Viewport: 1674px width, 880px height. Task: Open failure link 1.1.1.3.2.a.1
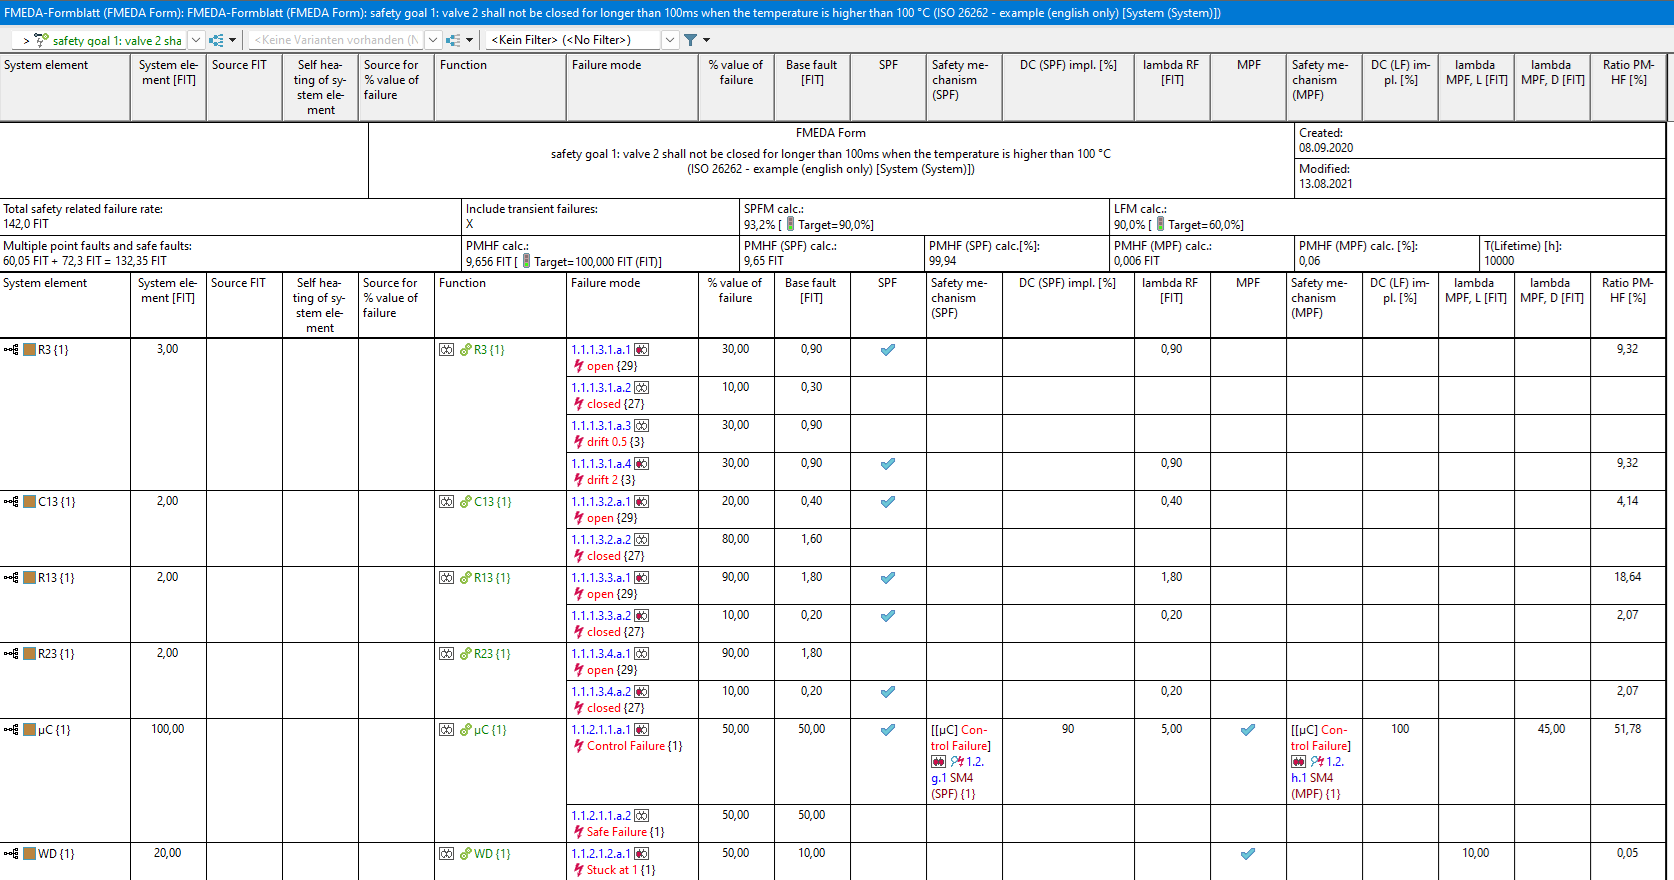[x=601, y=502]
